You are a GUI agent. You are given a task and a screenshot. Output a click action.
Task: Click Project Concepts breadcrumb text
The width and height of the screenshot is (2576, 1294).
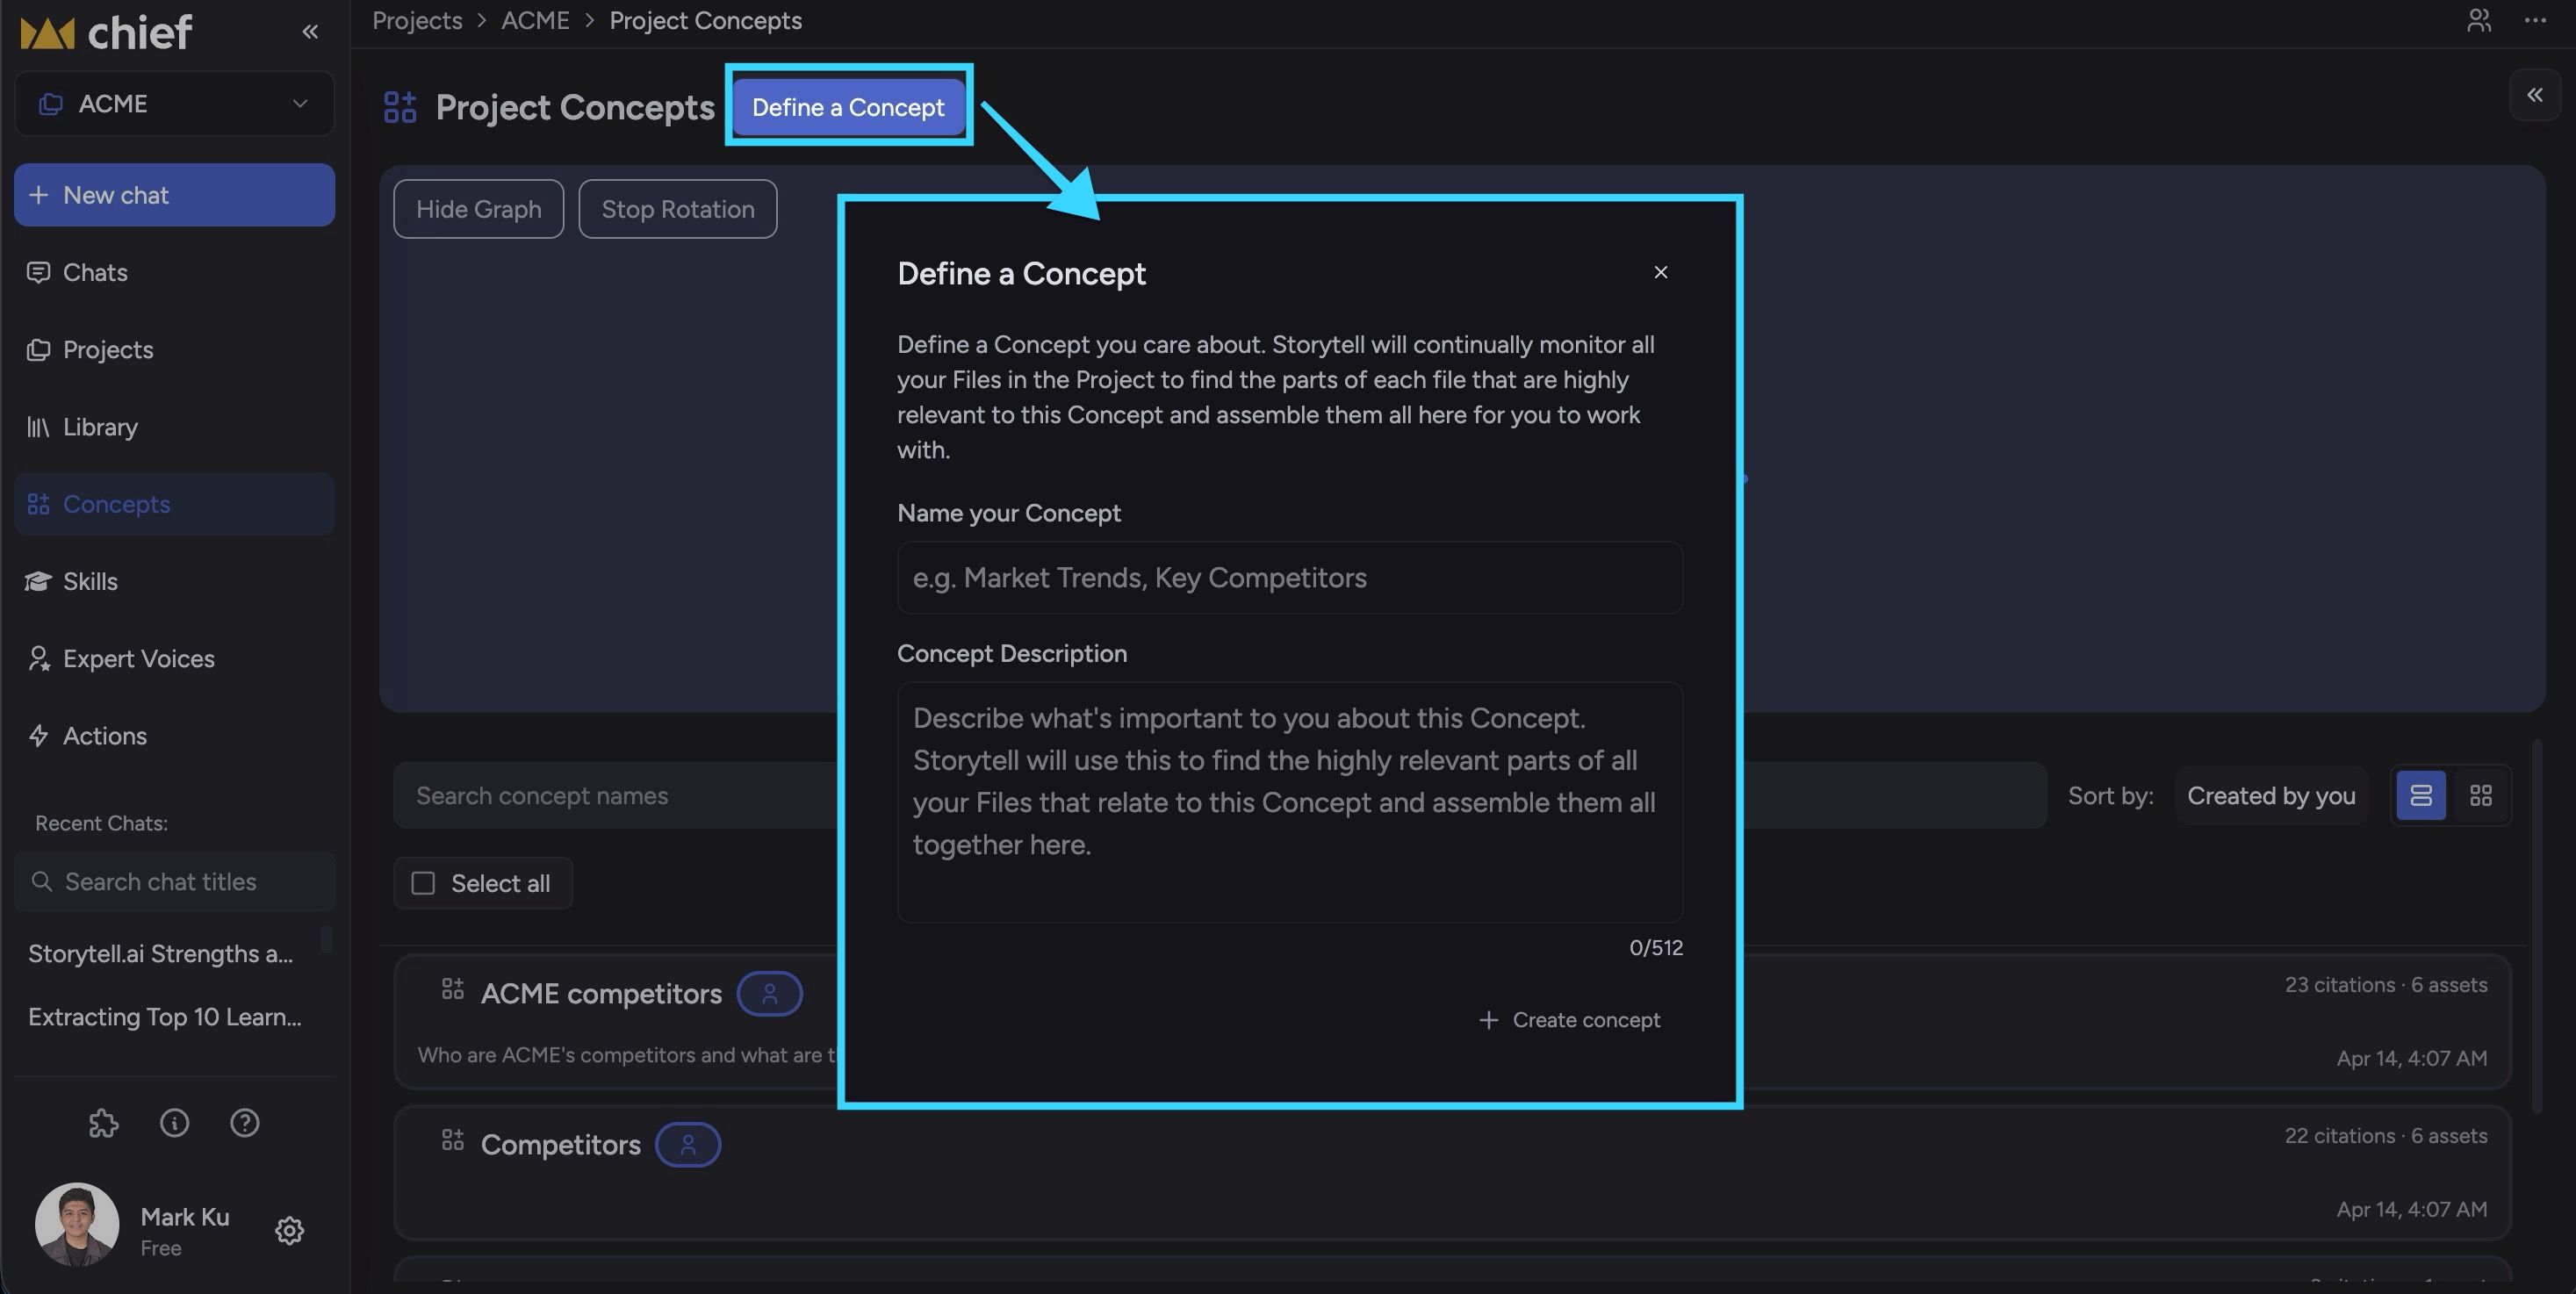(706, 21)
